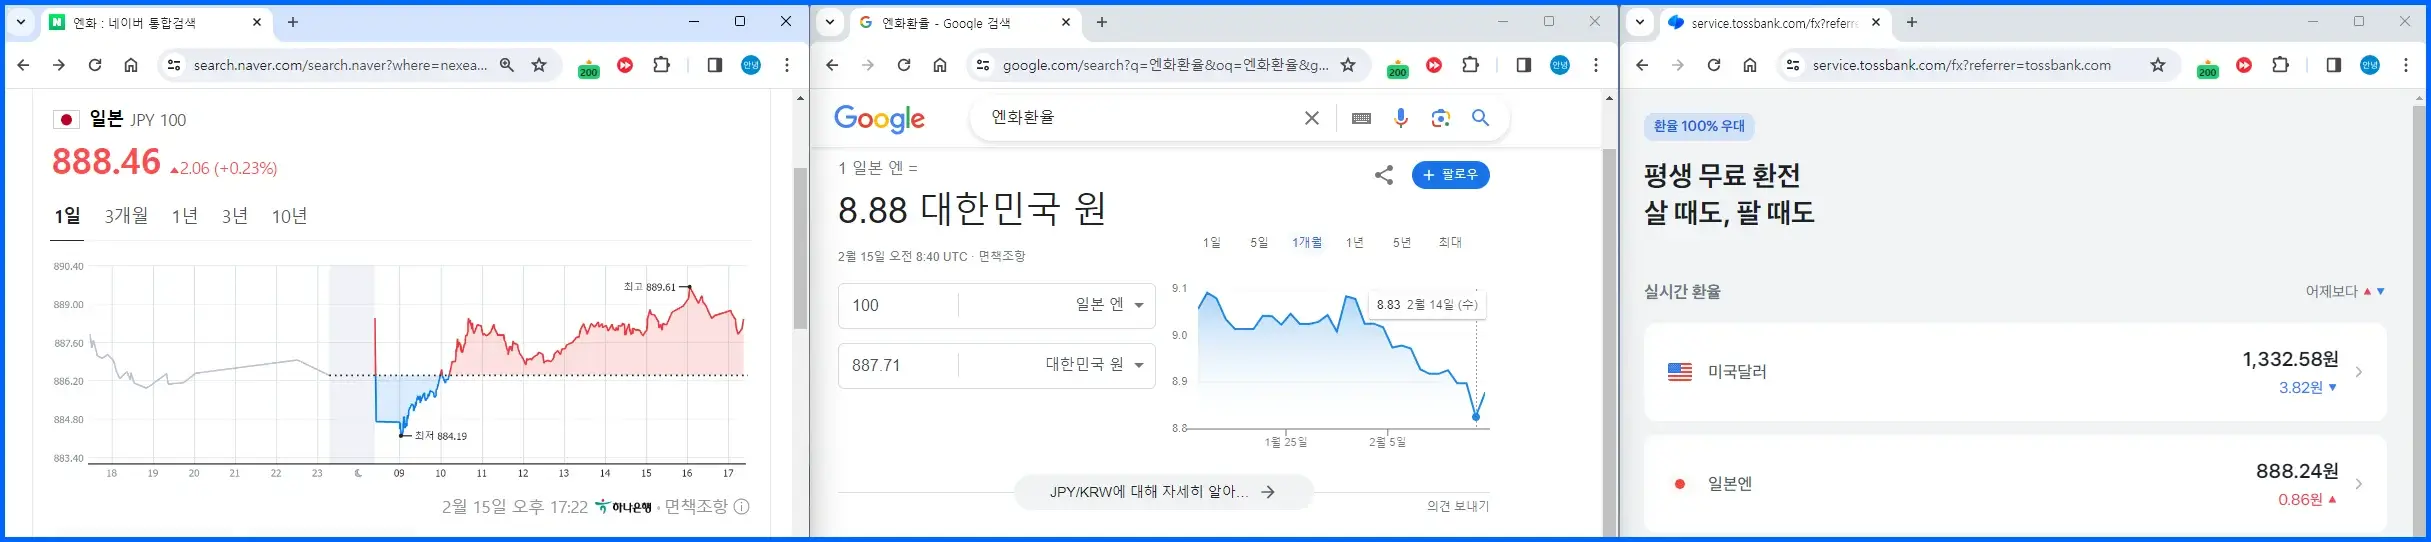Open JPY/KRW에 대해 자세히 알아보기 link
This screenshot has width=2431, height=542.
coord(1163,492)
